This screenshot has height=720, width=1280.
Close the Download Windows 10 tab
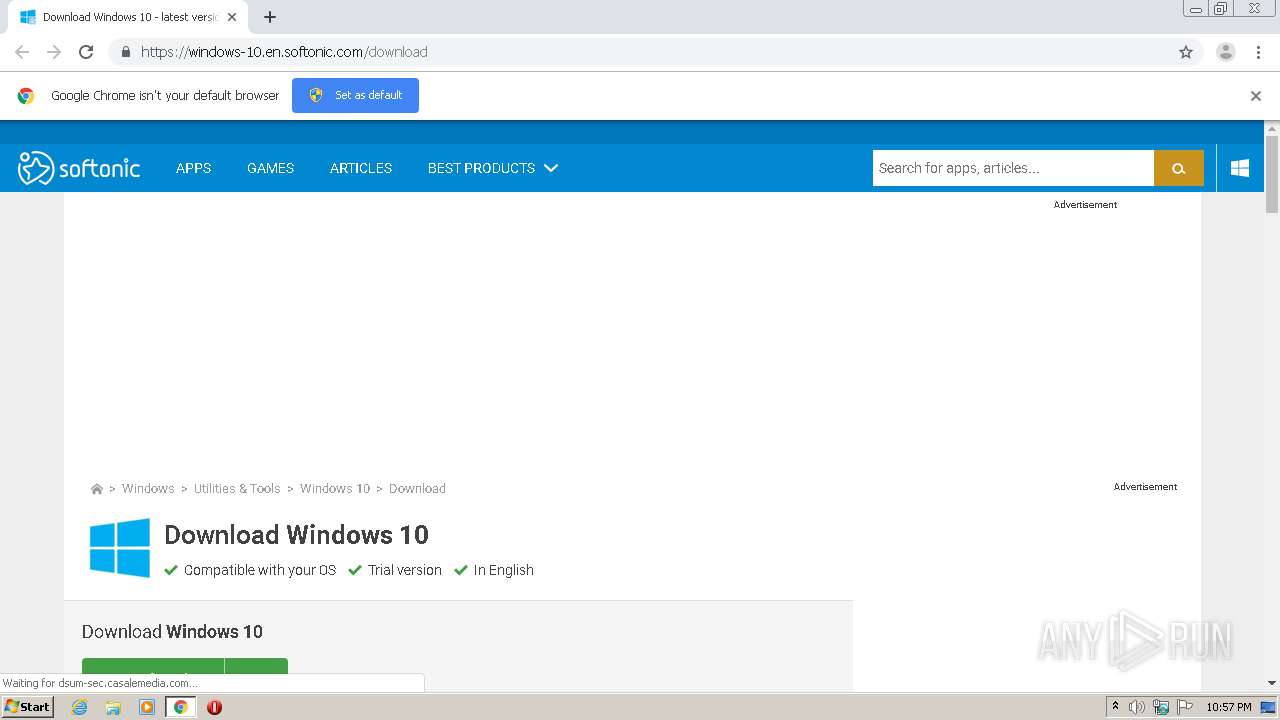232,17
